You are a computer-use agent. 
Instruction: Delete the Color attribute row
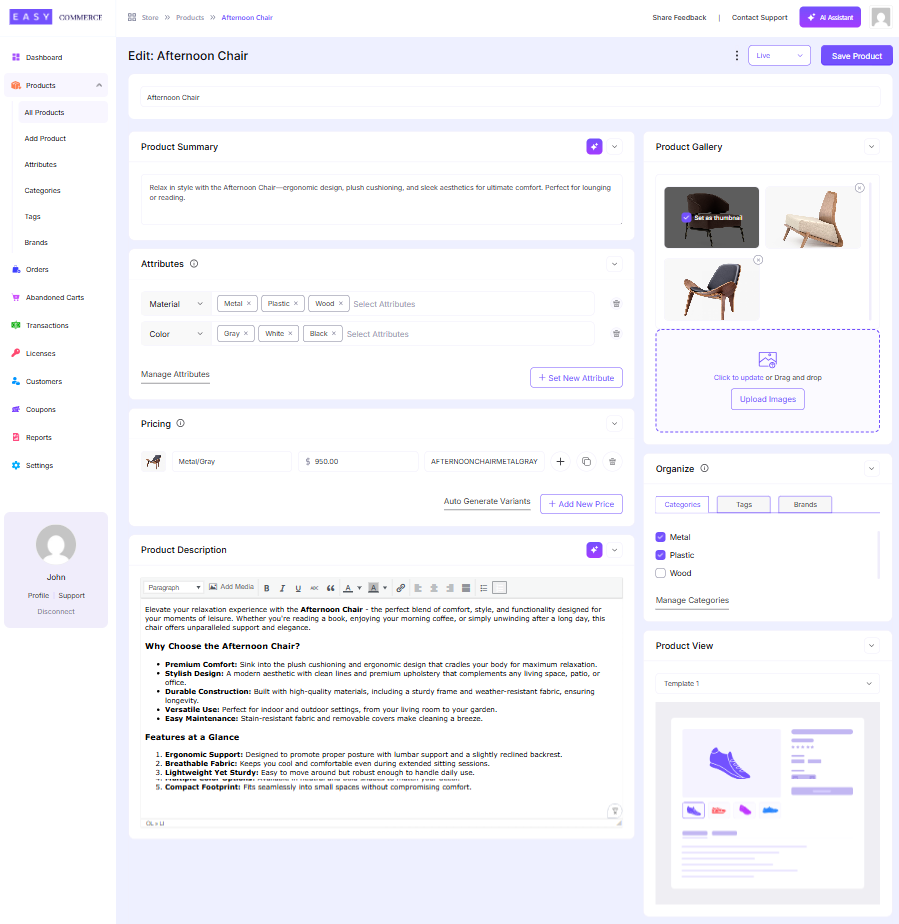(616, 334)
